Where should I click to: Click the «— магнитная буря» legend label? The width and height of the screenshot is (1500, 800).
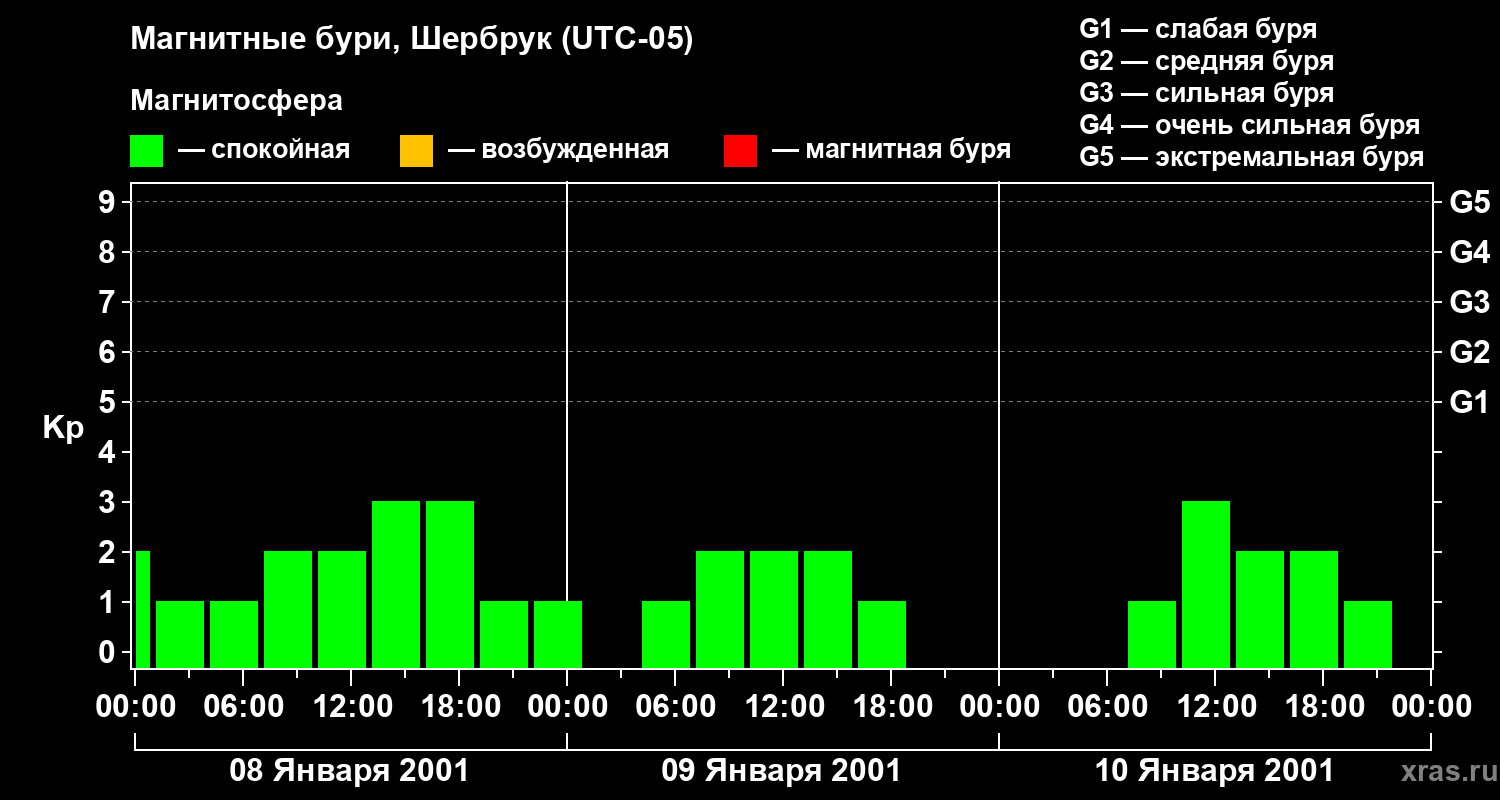(x=892, y=150)
